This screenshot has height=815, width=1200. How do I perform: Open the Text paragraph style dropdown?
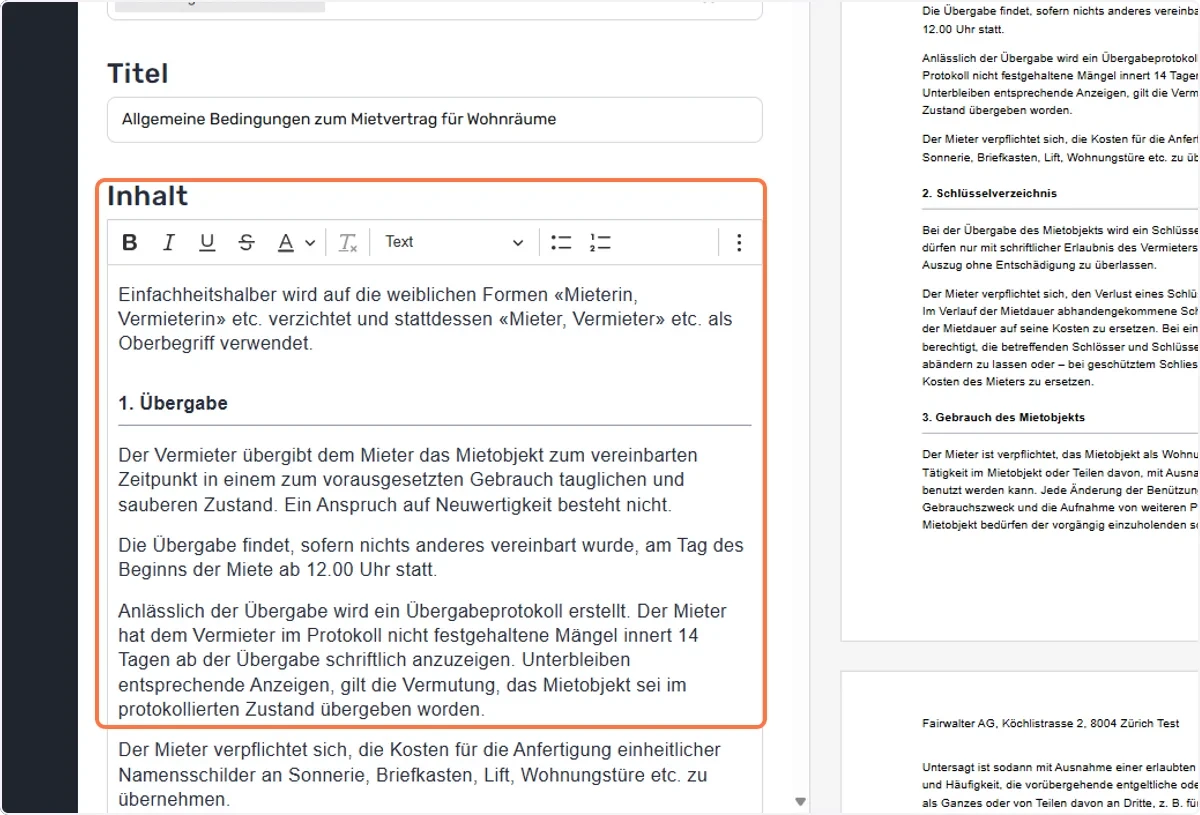(x=454, y=242)
